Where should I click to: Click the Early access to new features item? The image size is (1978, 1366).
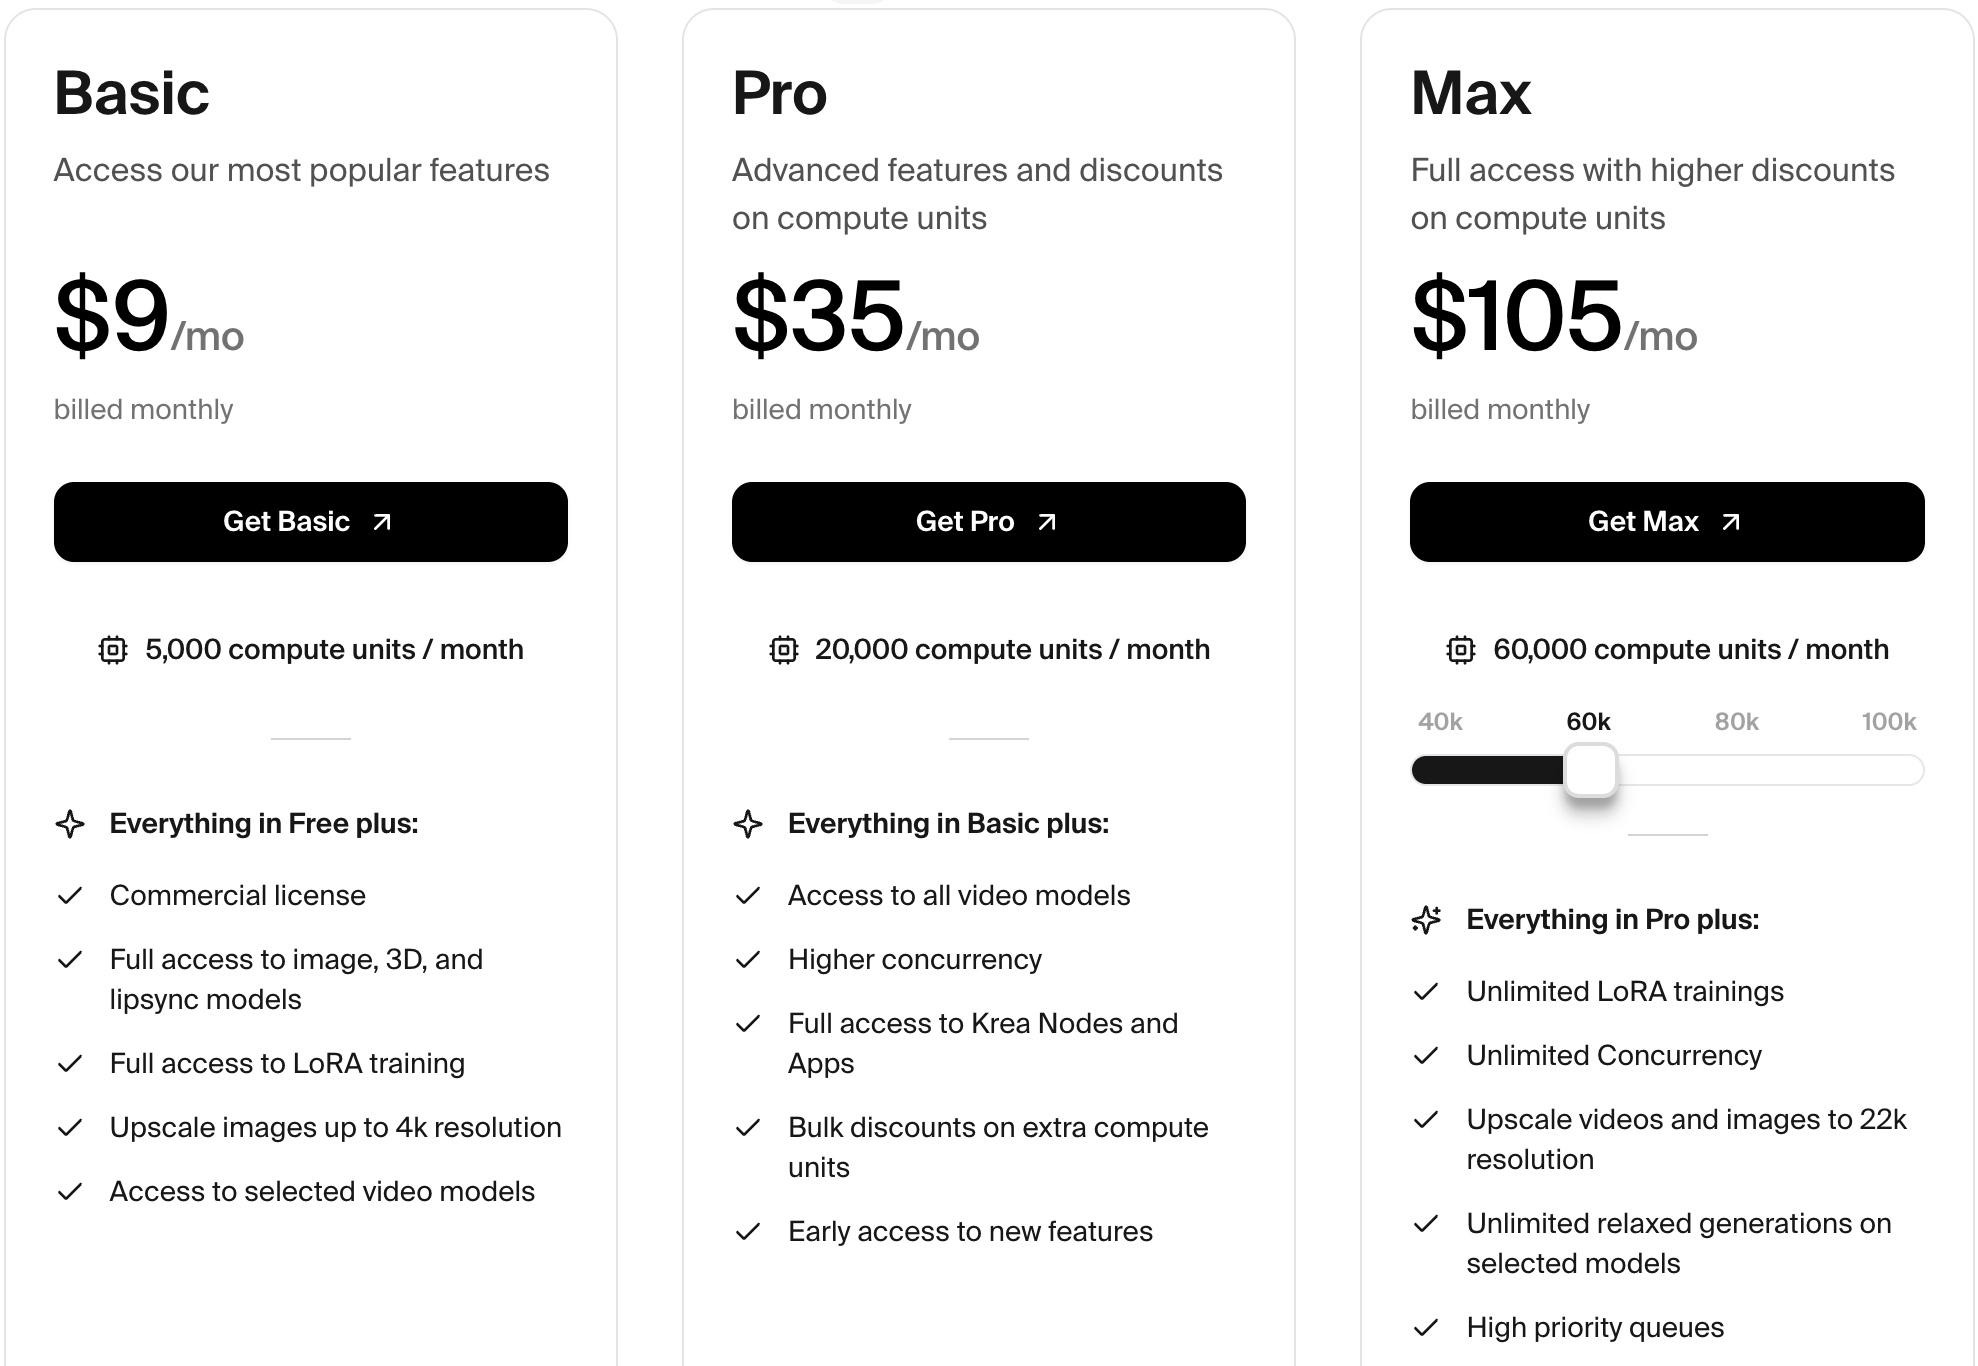pos(970,1232)
